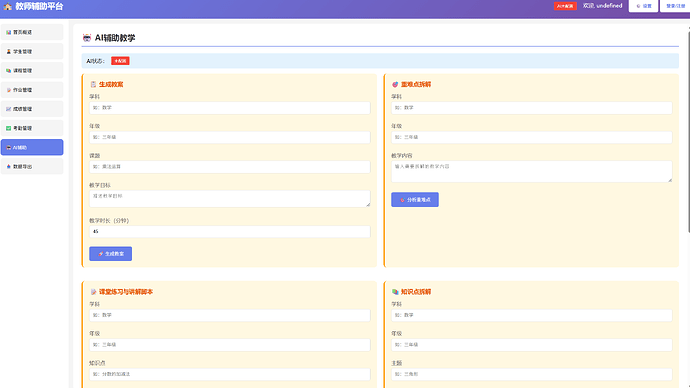Open 学生管理 via its person icon
Viewport: 690px width, 388px height.
pyautogui.click(x=8, y=51)
